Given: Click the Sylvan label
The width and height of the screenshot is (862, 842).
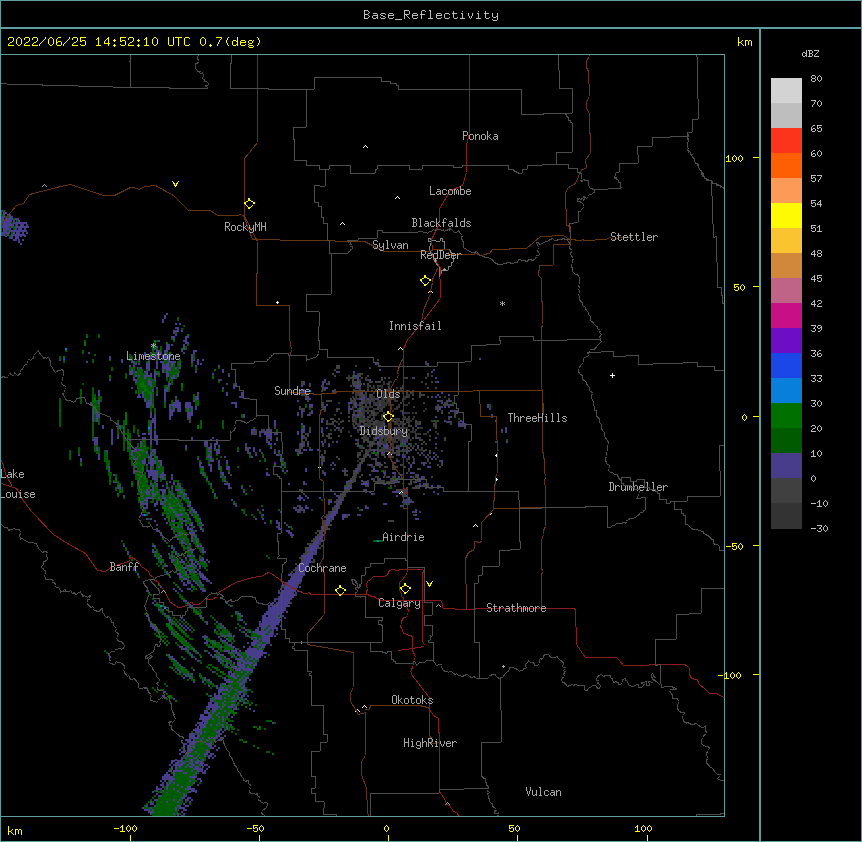Looking at the screenshot, I should [x=390, y=245].
